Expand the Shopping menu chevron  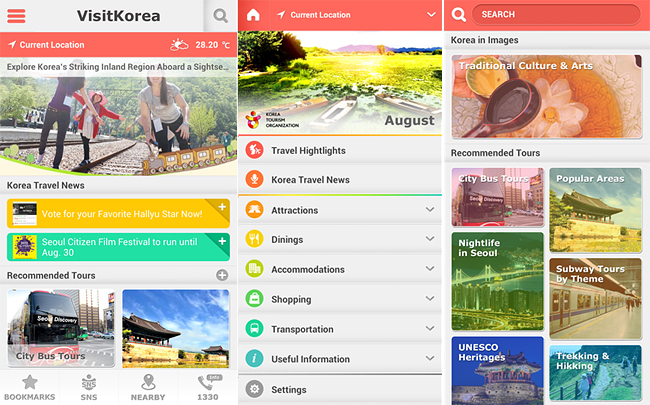[x=430, y=299]
